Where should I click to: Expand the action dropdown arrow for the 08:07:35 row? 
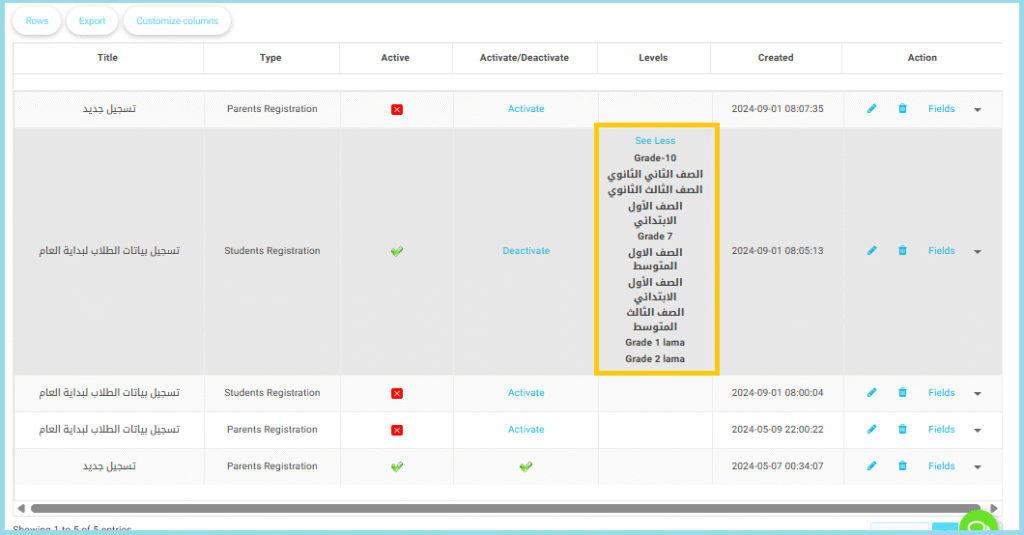coord(978,109)
